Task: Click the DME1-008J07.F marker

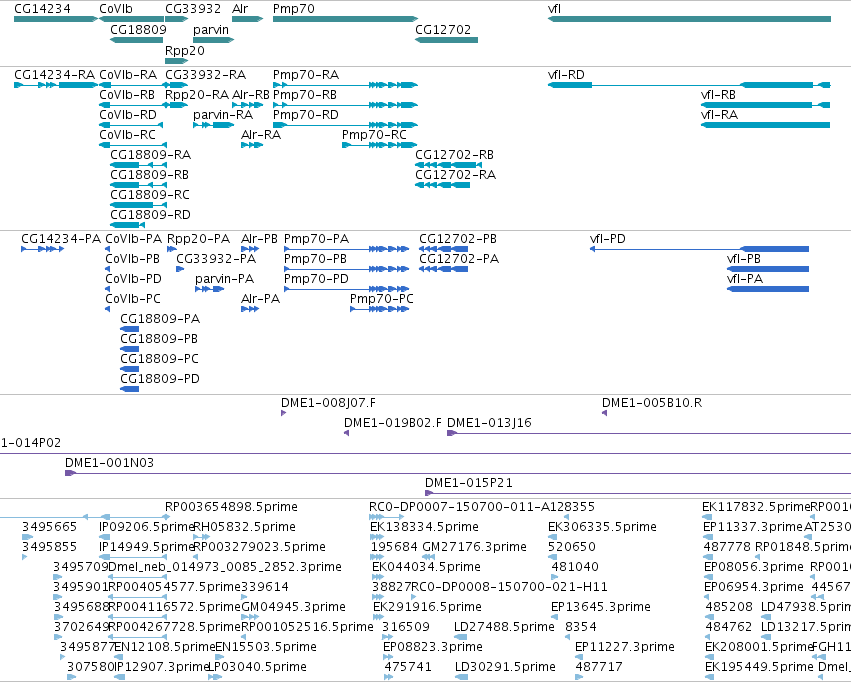Action: pyautogui.click(x=283, y=413)
